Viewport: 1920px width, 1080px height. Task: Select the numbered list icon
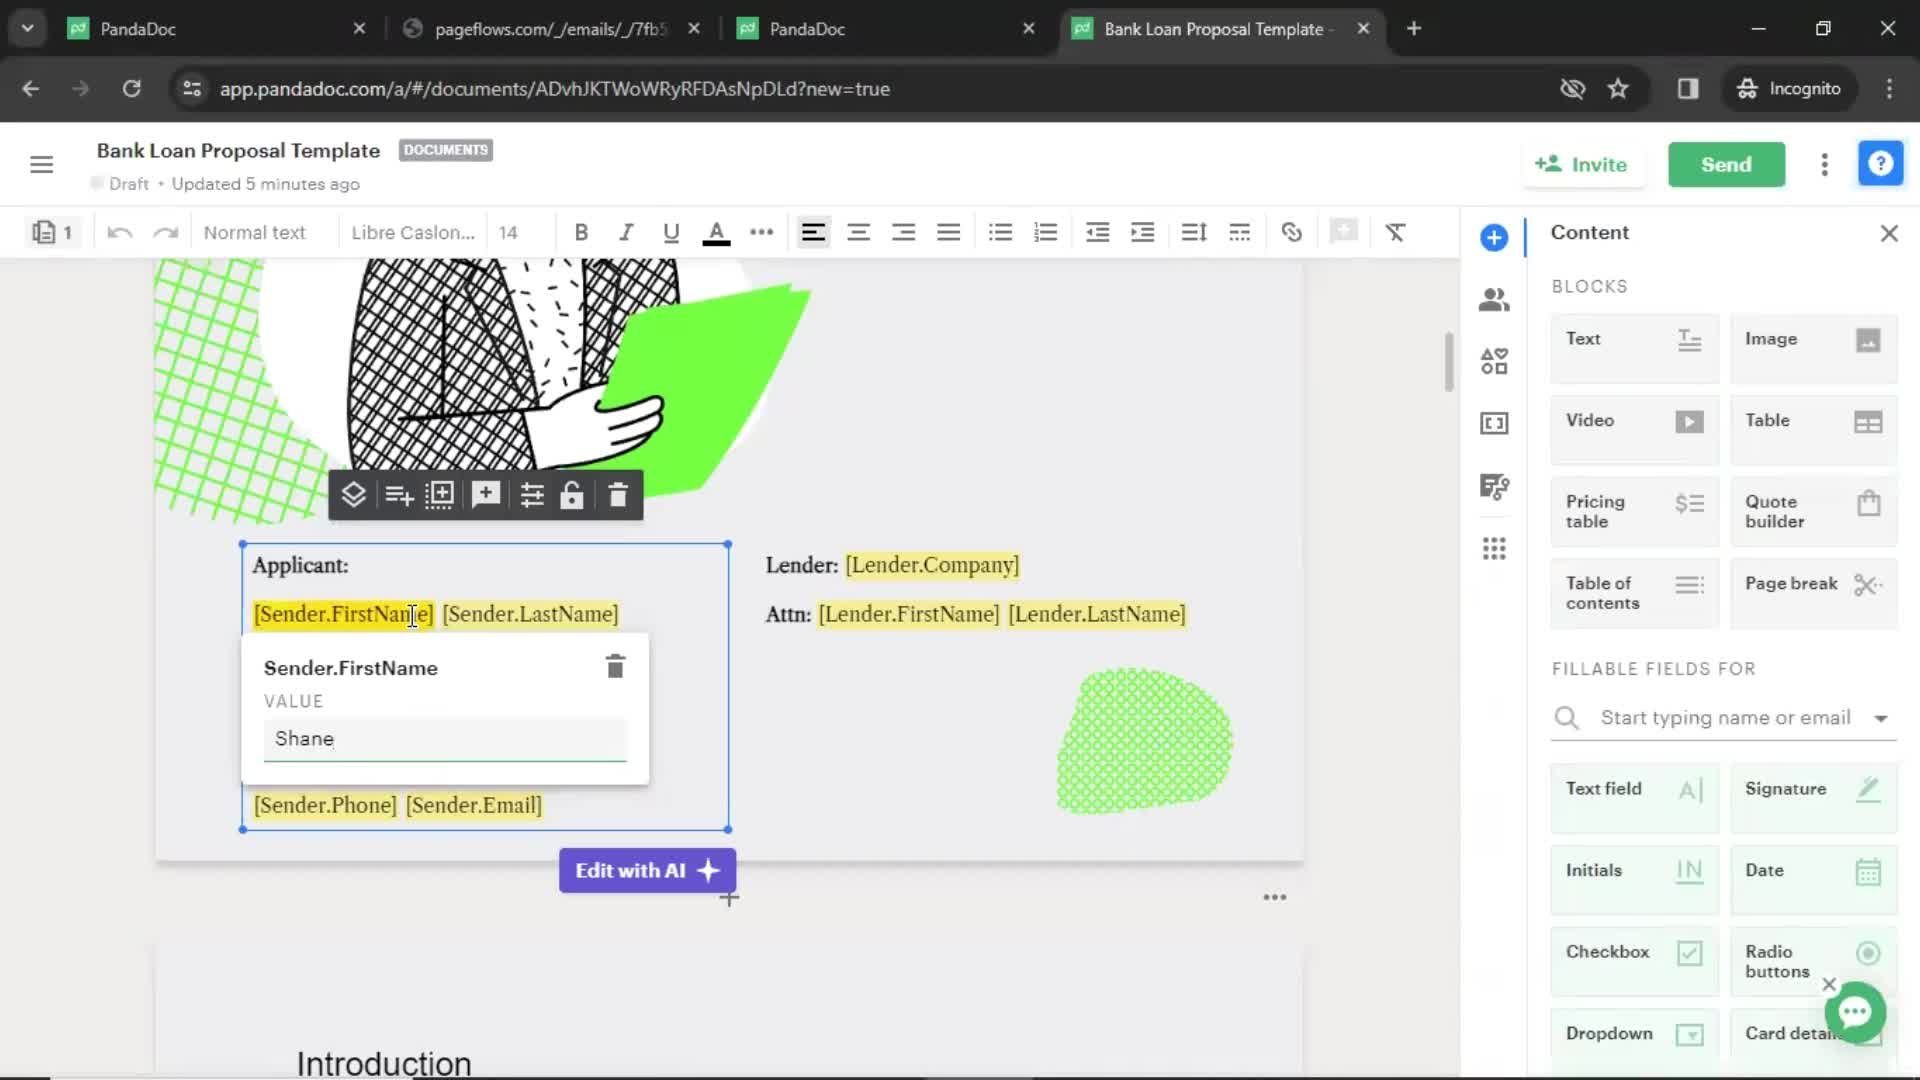pyautogui.click(x=1044, y=233)
